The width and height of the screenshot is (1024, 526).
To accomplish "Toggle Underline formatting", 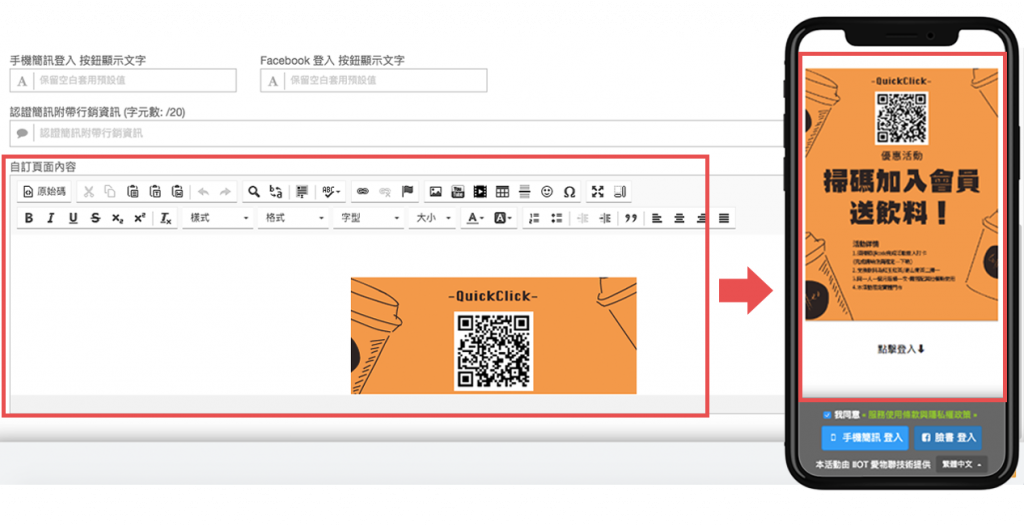I will point(73,218).
